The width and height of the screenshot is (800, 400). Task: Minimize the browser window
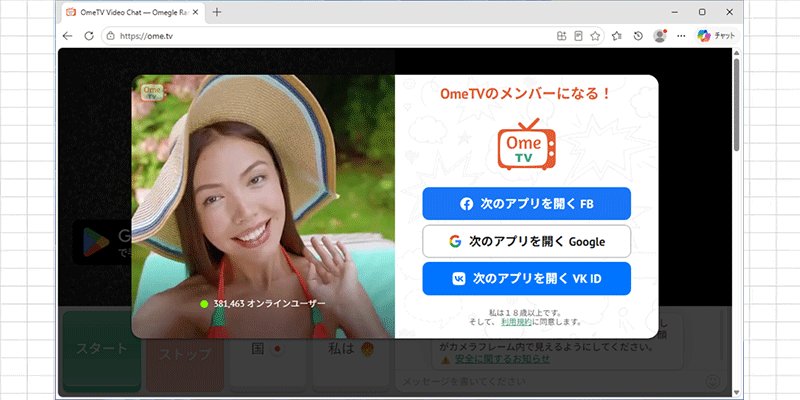click(x=675, y=12)
